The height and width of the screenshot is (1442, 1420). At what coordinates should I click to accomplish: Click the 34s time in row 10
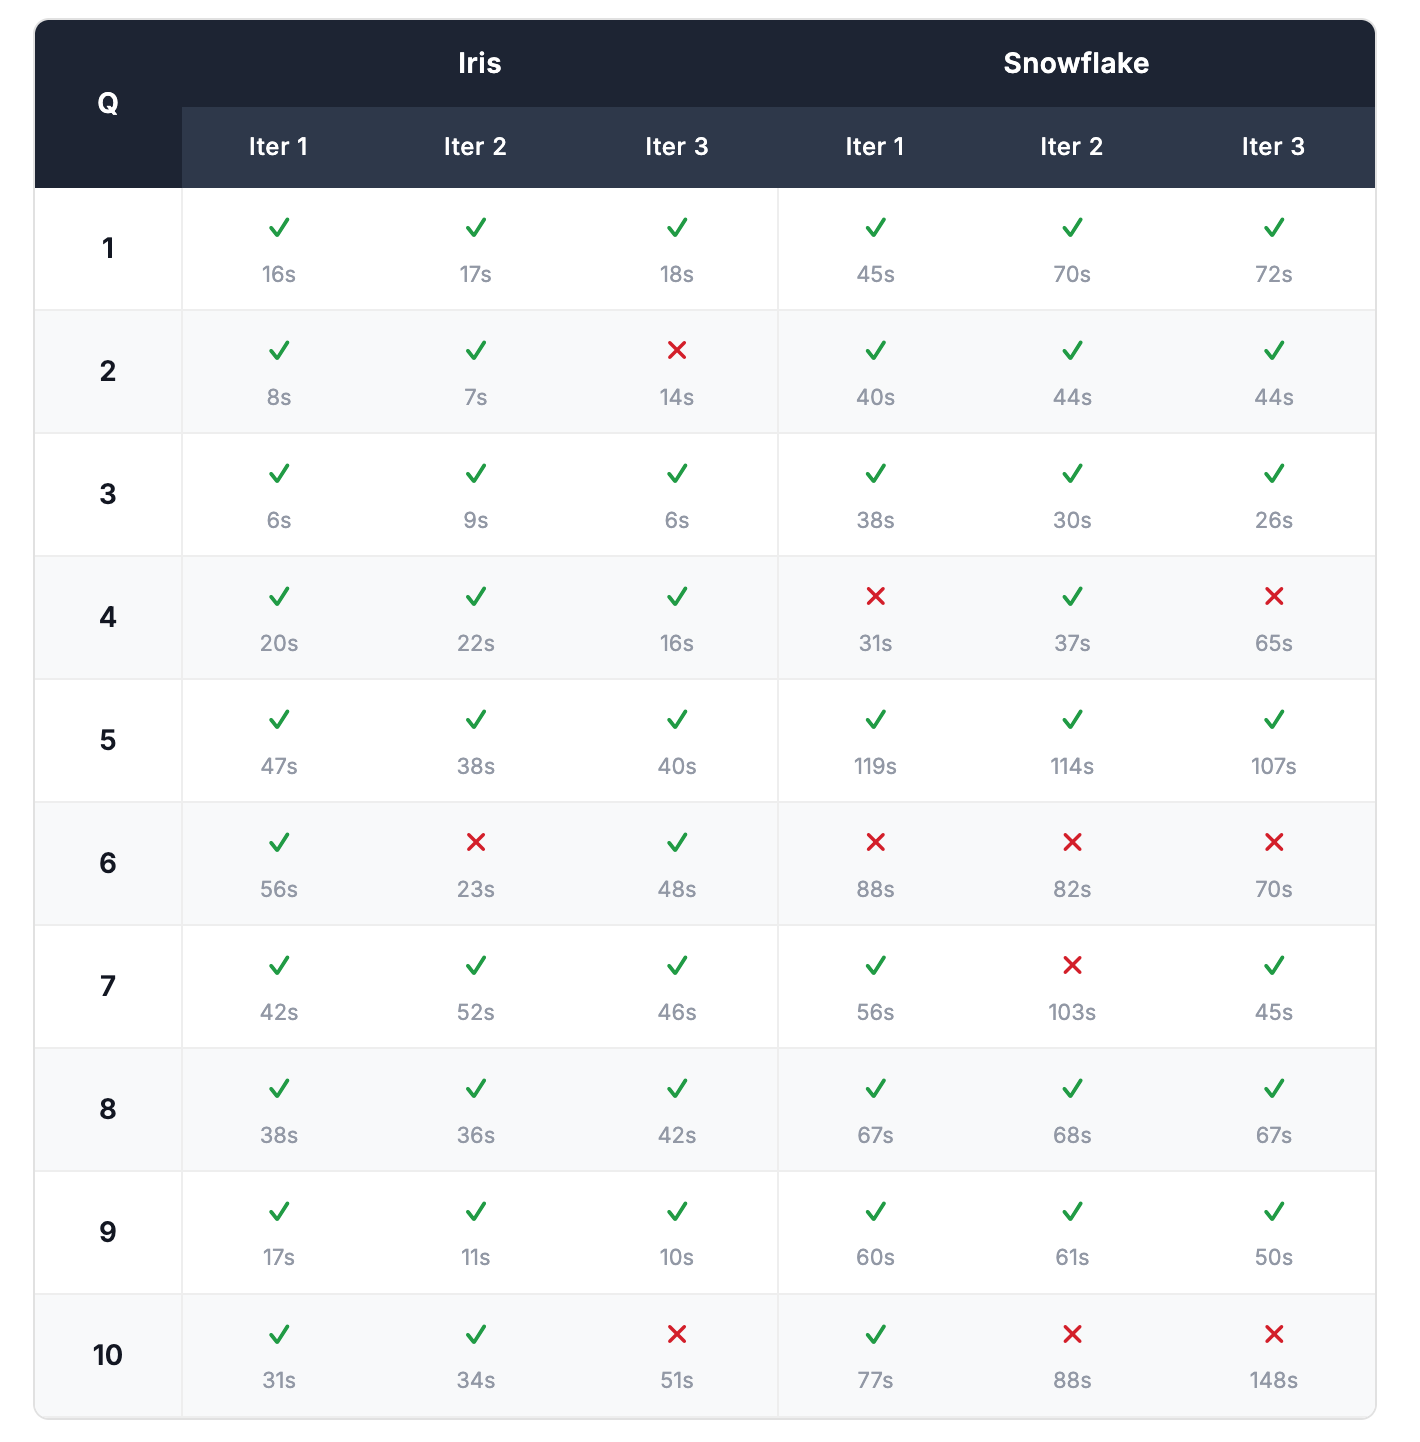click(476, 1380)
